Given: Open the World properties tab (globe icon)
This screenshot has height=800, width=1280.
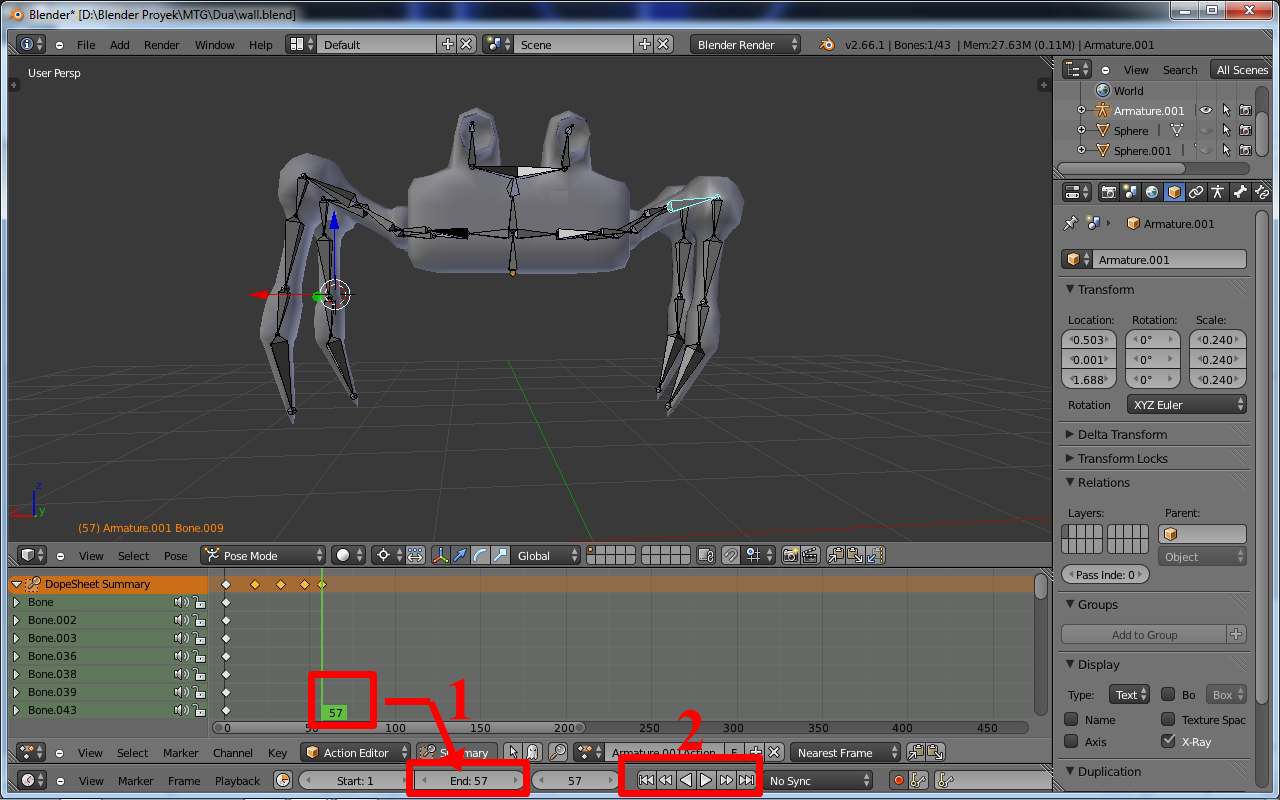Looking at the screenshot, I should tap(1152, 191).
